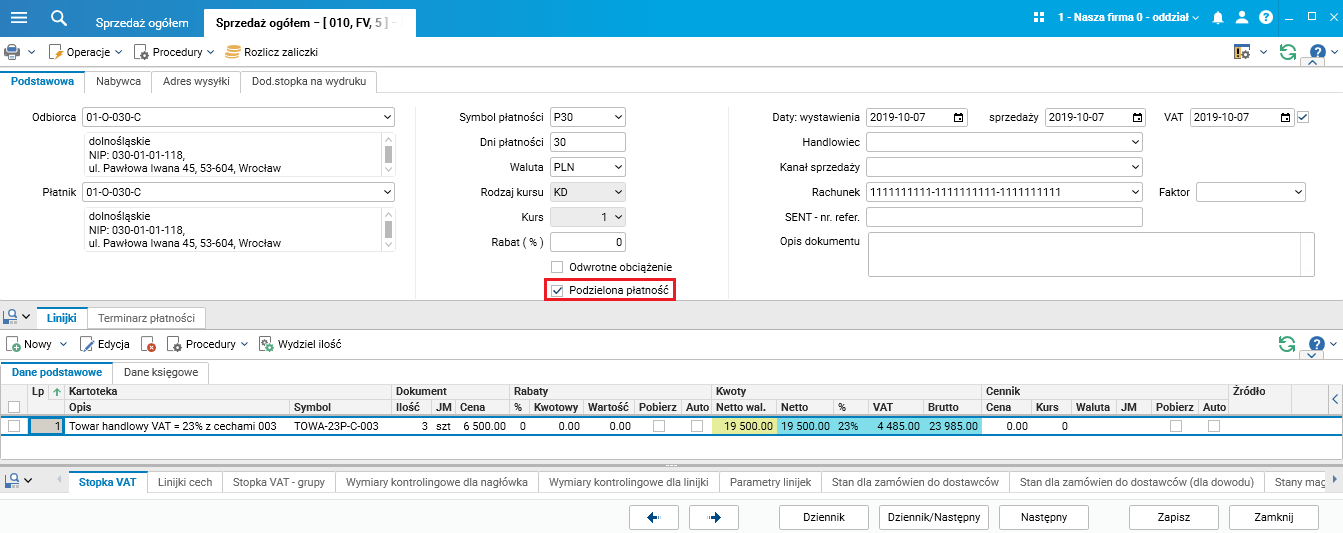Open the Faktor dropdown
Image resolution: width=1343 pixels, height=533 pixels.
coord(1298,192)
